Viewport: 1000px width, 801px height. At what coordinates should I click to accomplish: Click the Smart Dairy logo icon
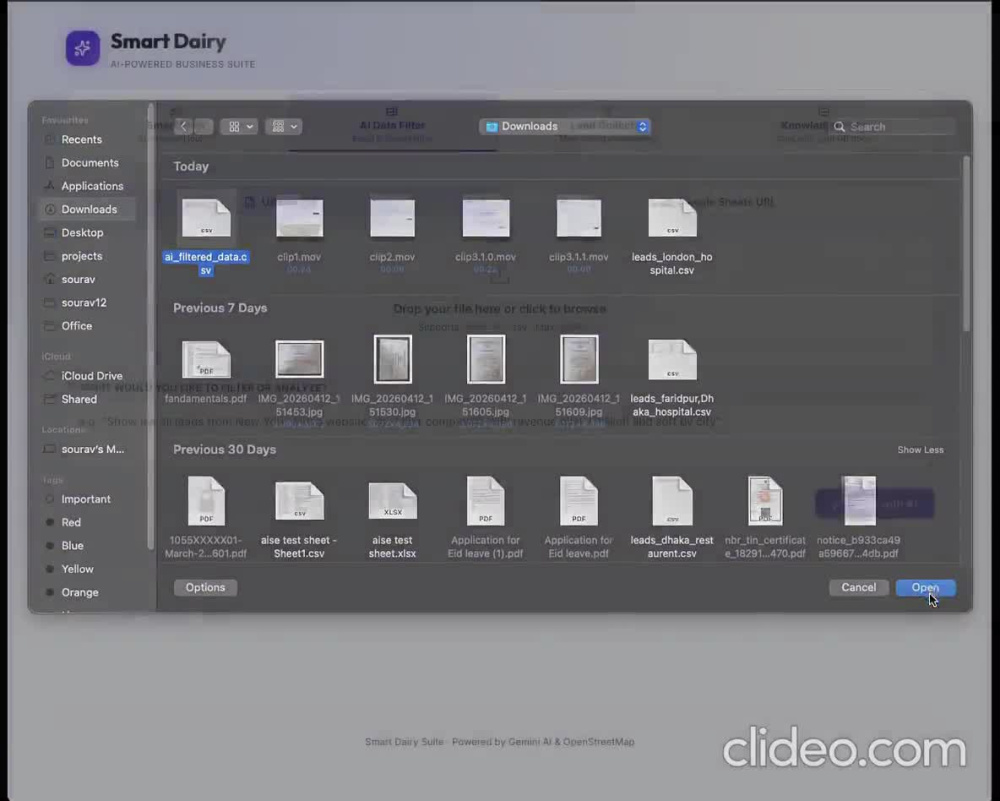click(82, 48)
